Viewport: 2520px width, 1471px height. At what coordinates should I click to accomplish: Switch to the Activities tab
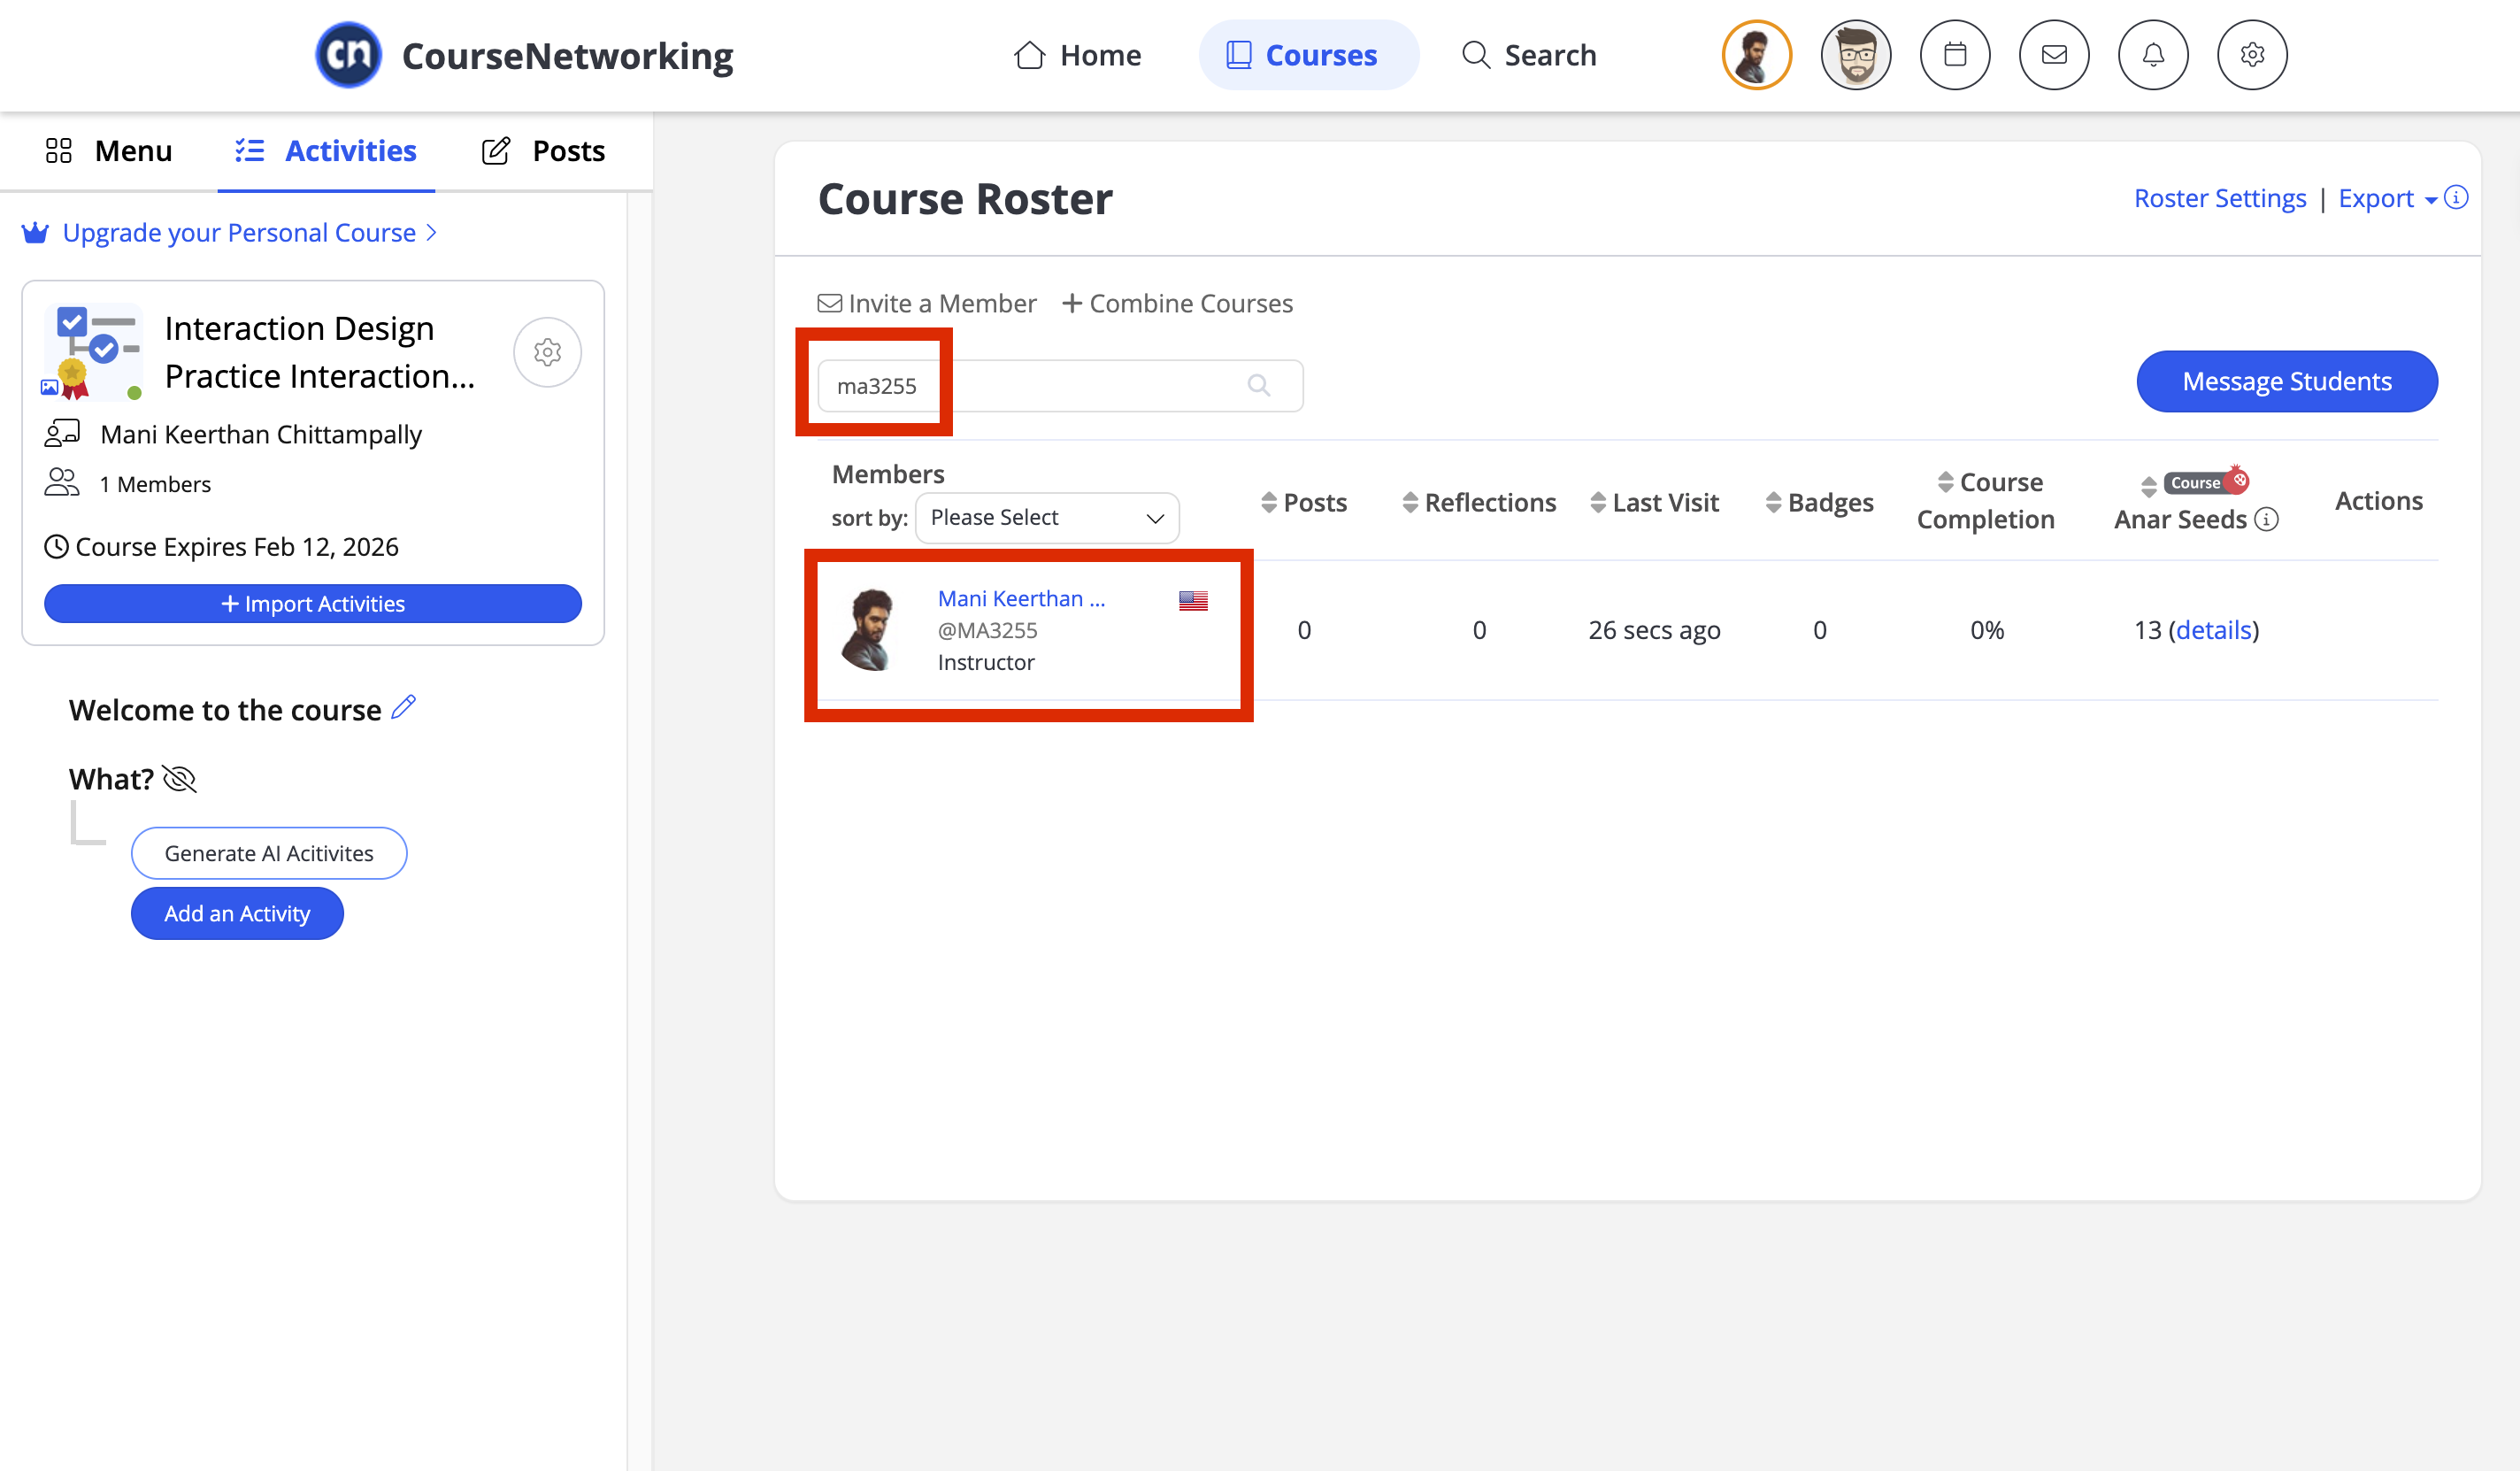tap(326, 151)
